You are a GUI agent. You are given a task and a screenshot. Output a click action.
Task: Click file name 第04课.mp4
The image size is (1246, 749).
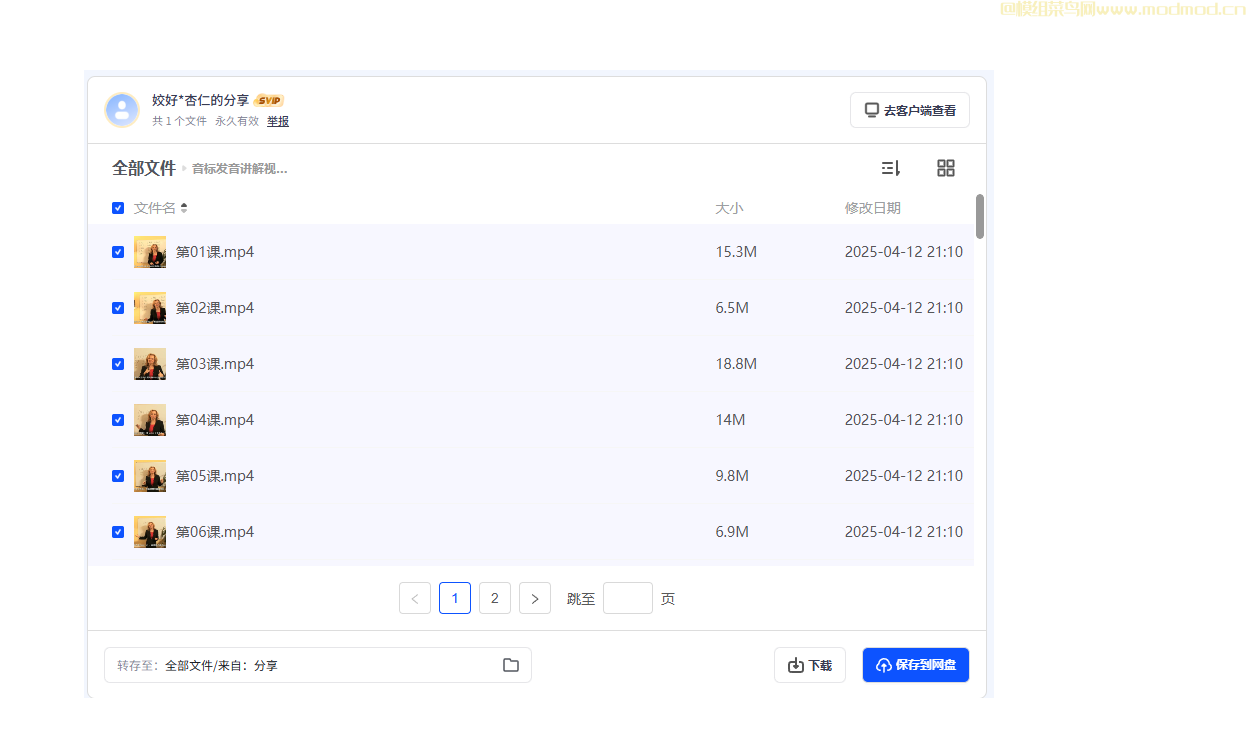point(215,420)
